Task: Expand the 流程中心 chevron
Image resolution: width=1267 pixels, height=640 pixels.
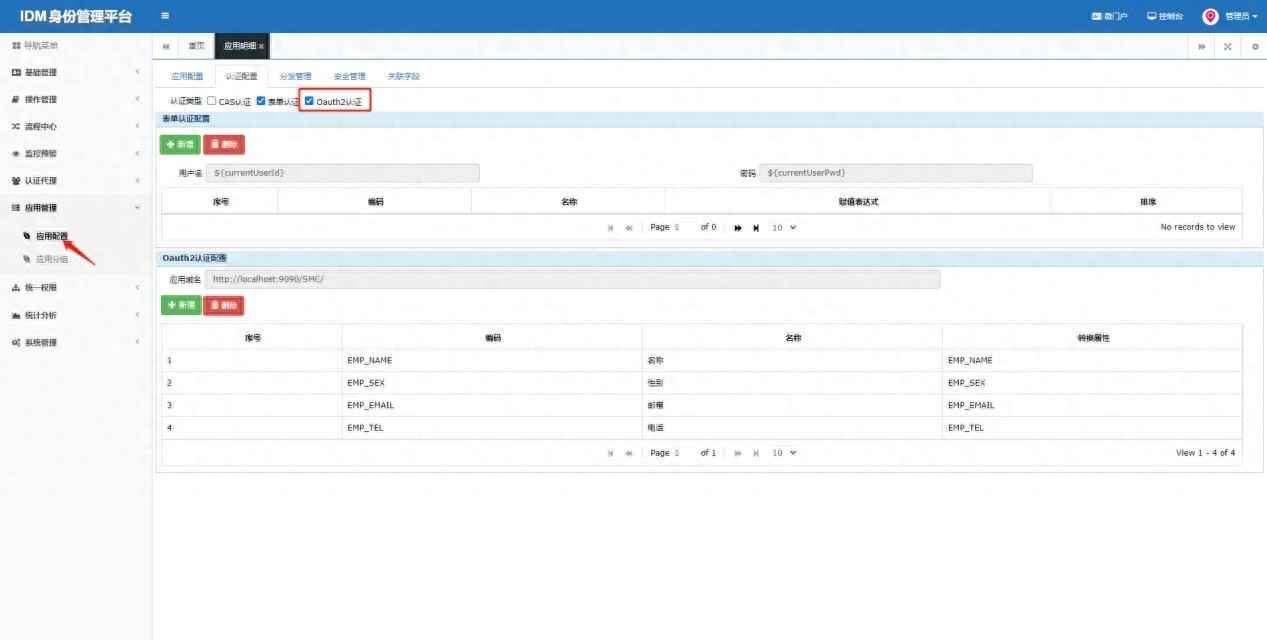Action: (x=137, y=126)
